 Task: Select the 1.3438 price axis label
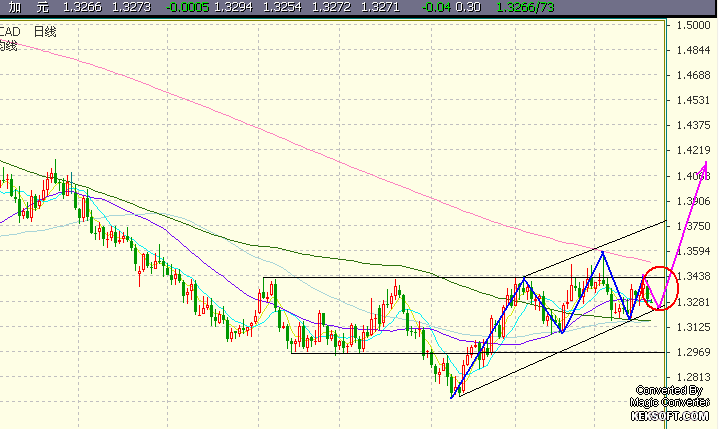693,276
